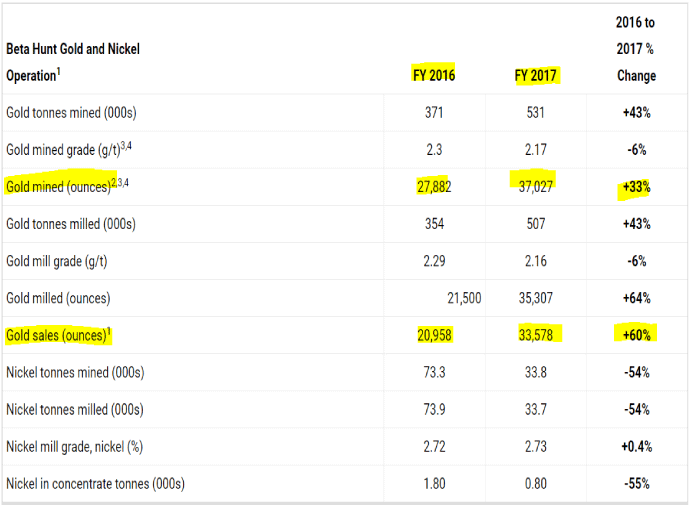Image resolution: width=692 pixels, height=505 pixels.
Task: Select the +64% change value
Action: click(636, 298)
